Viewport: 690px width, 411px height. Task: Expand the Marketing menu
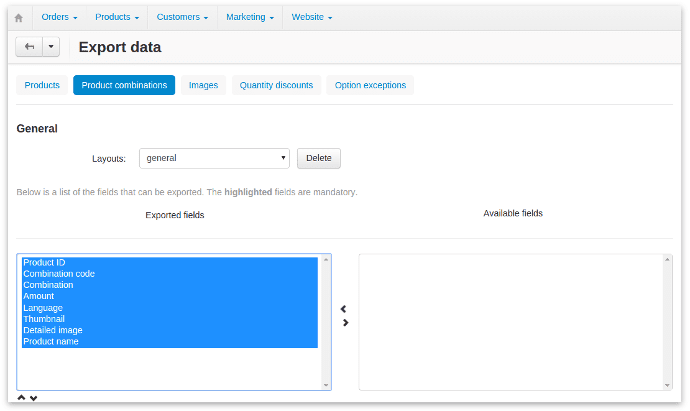[250, 17]
